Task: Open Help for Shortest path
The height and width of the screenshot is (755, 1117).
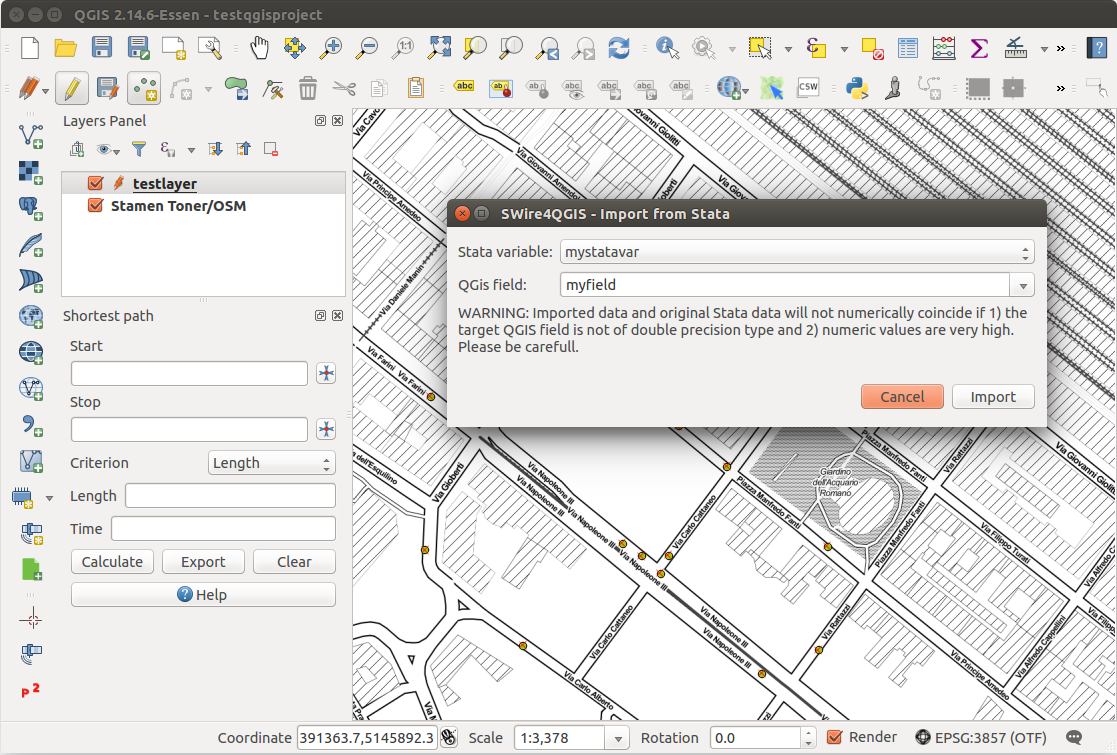Action: point(203,595)
